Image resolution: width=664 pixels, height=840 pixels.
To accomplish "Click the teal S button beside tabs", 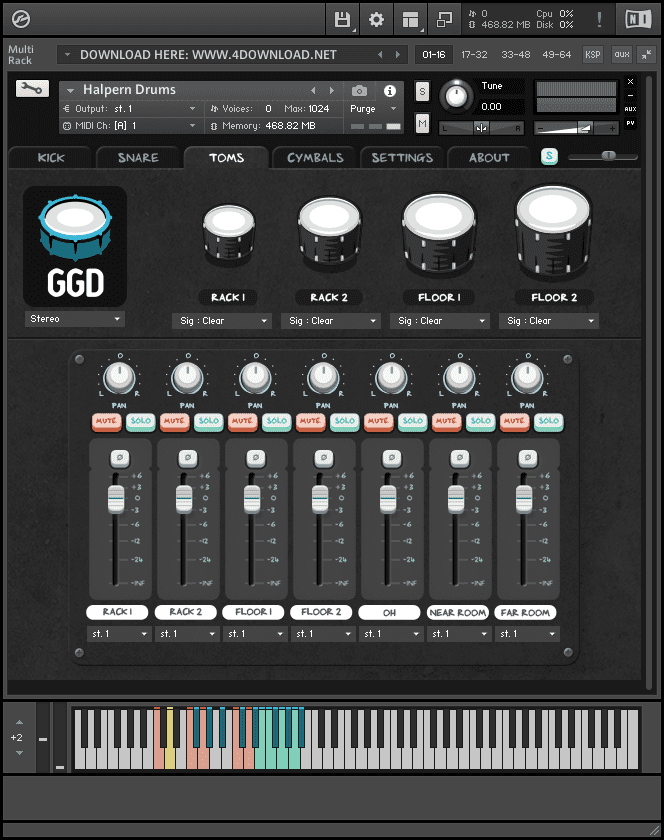I will (x=549, y=156).
